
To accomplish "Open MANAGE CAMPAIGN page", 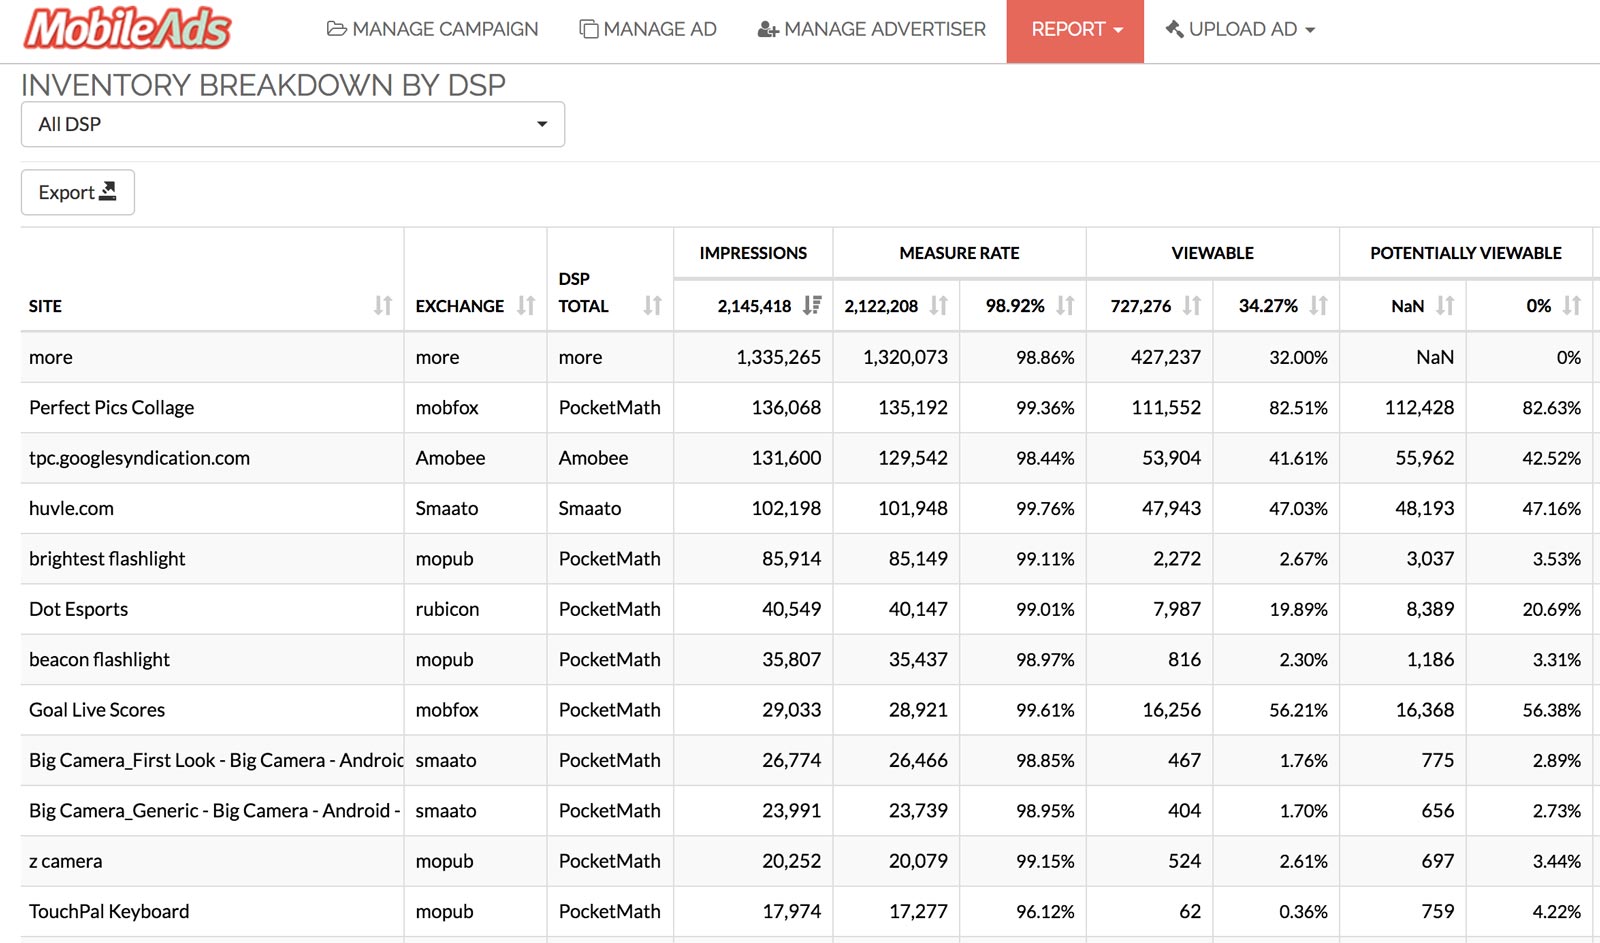I will click(x=433, y=30).
